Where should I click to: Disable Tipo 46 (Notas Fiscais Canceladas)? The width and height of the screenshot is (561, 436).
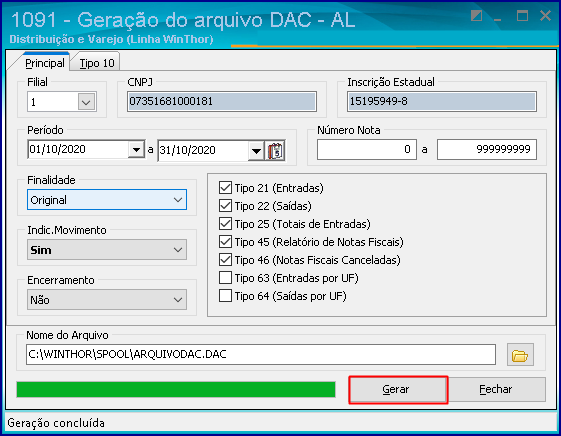[x=225, y=260]
